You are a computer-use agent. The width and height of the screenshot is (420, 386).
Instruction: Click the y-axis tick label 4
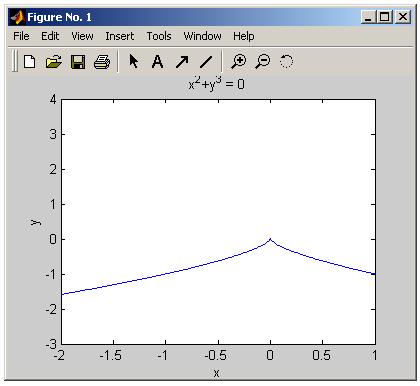[53, 99]
